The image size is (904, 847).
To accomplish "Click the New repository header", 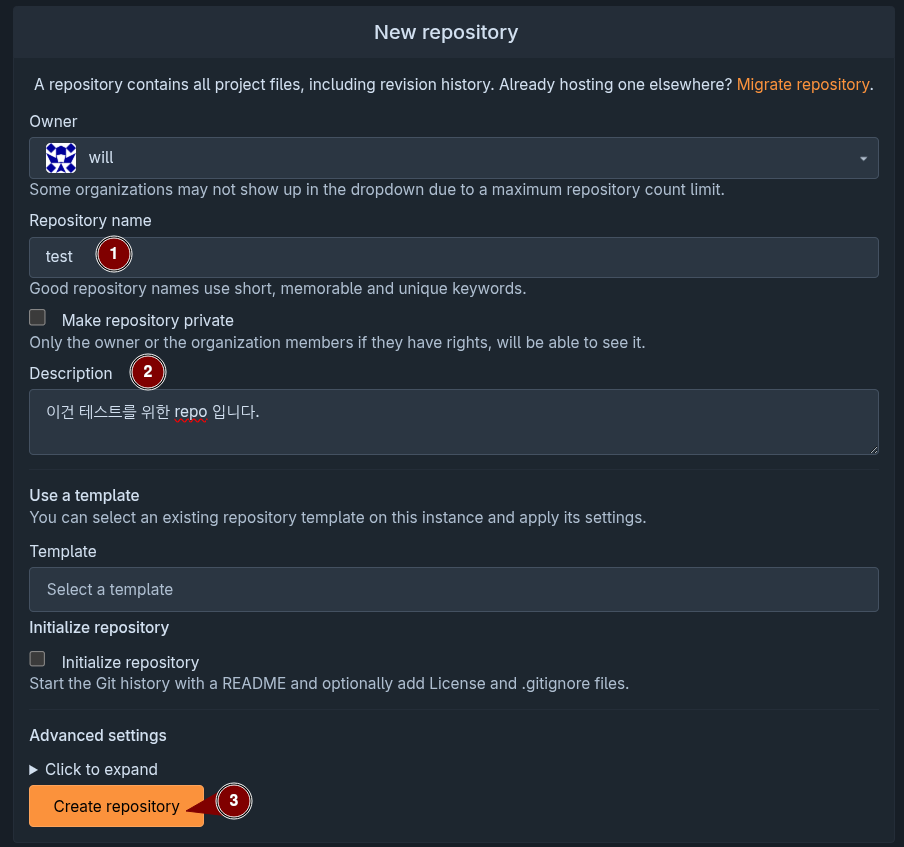I will pyautogui.click(x=446, y=31).
